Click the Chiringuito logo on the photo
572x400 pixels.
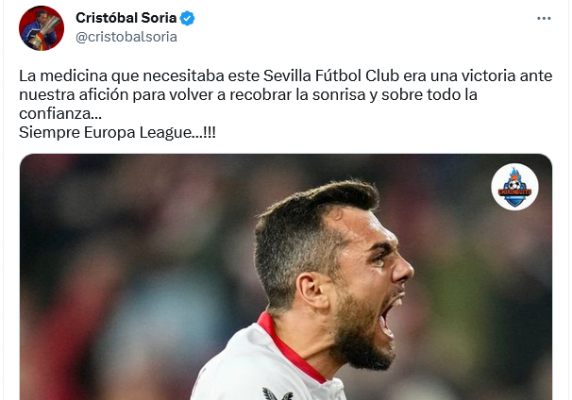tap(514, 187)
